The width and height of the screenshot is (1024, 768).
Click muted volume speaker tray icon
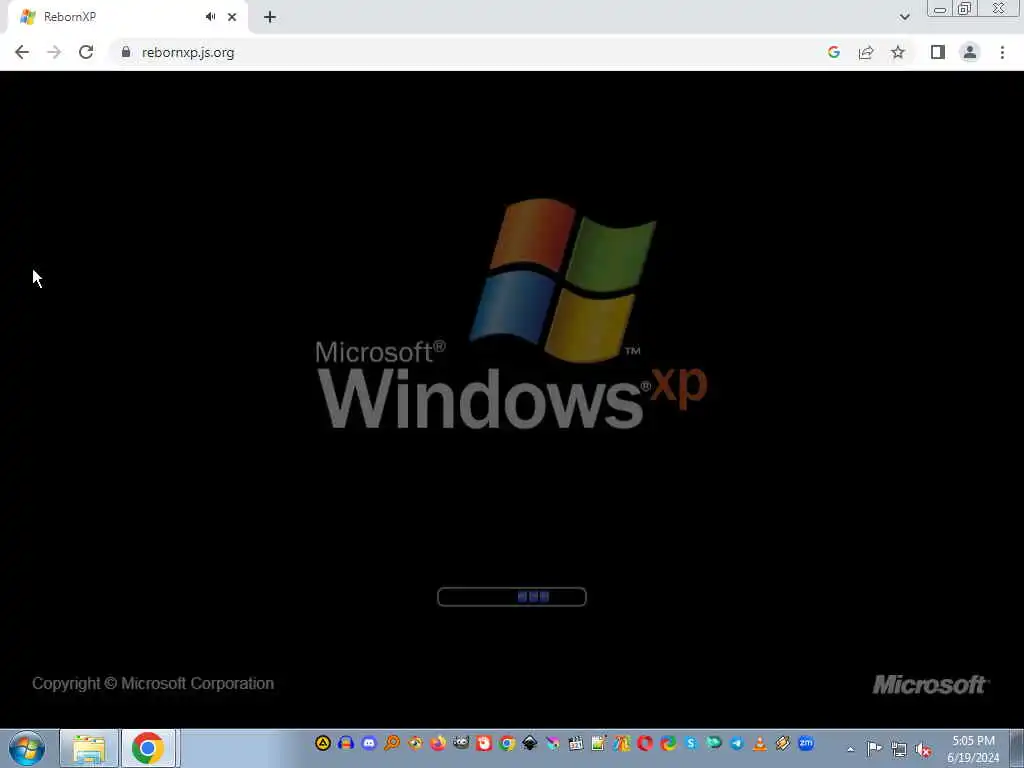pos(923,750)
